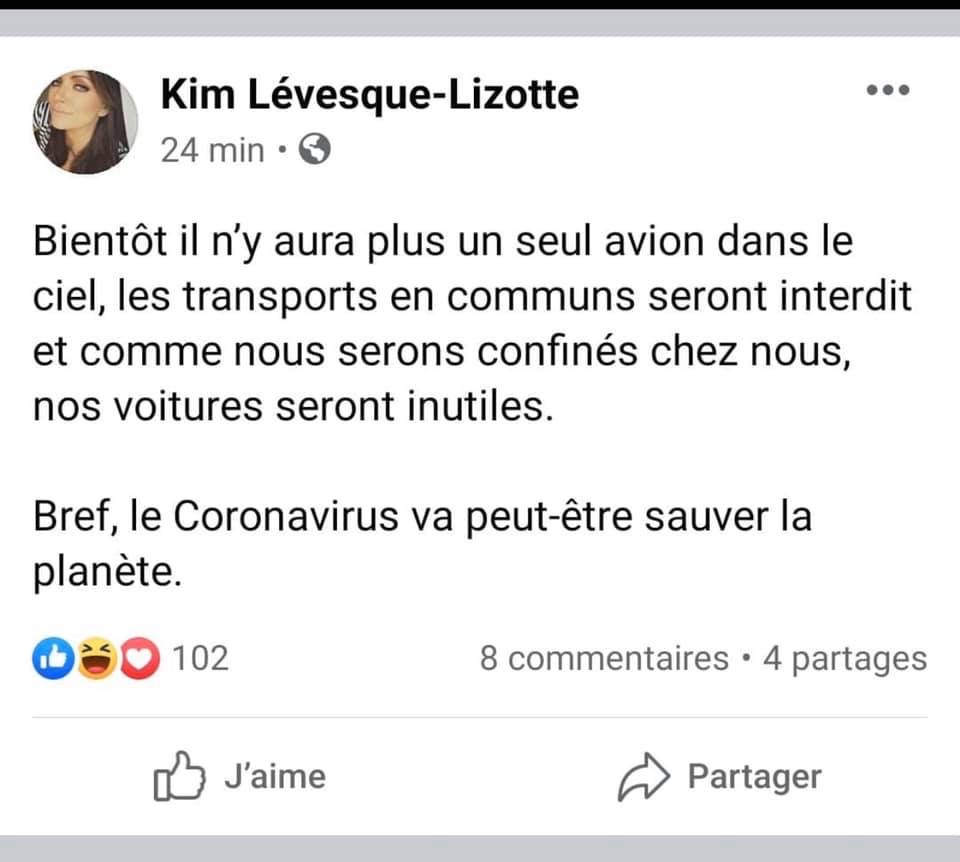Click the word "planète" ending the post
Viewport: 960px width, 862px height.
click(x=107, y=573)
